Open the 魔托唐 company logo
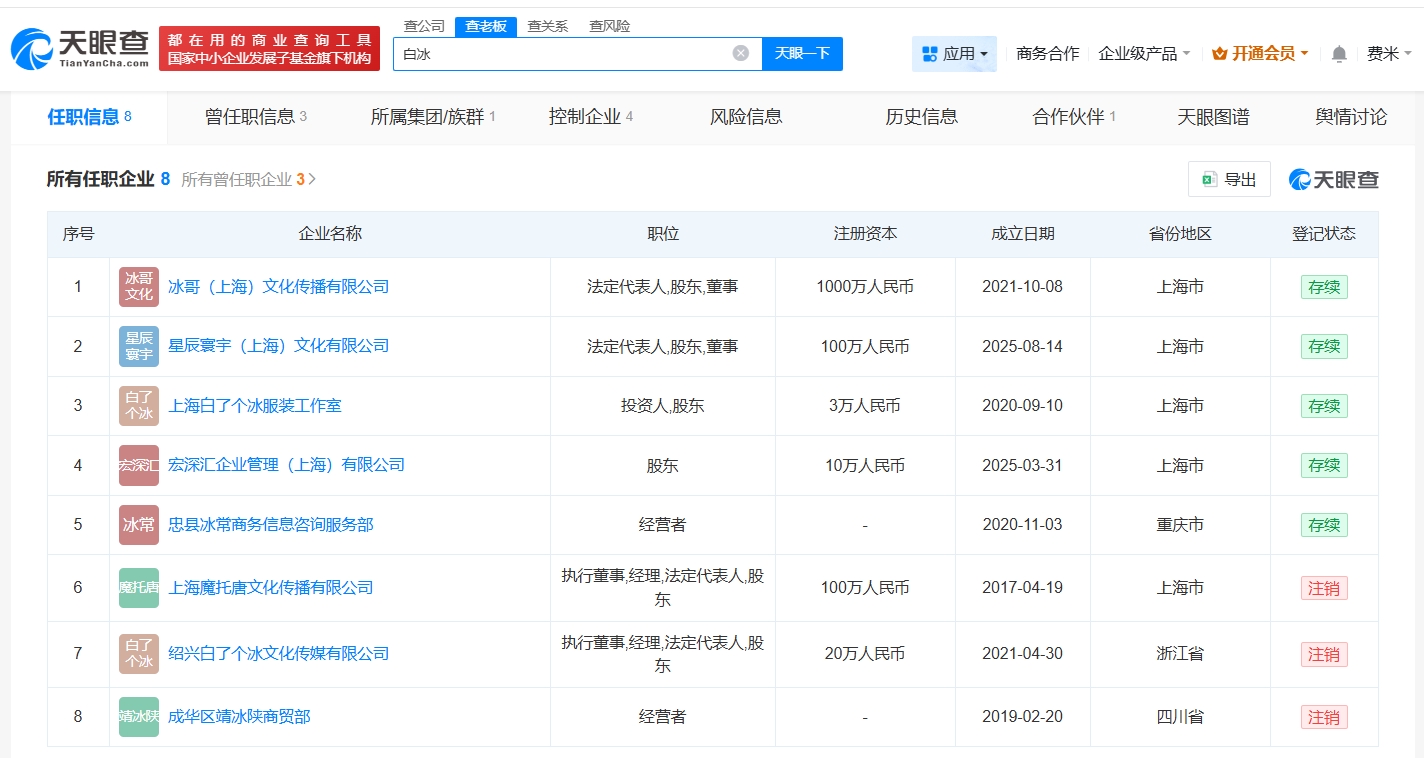Screen dimensions: 1424x758 point(139,588)
